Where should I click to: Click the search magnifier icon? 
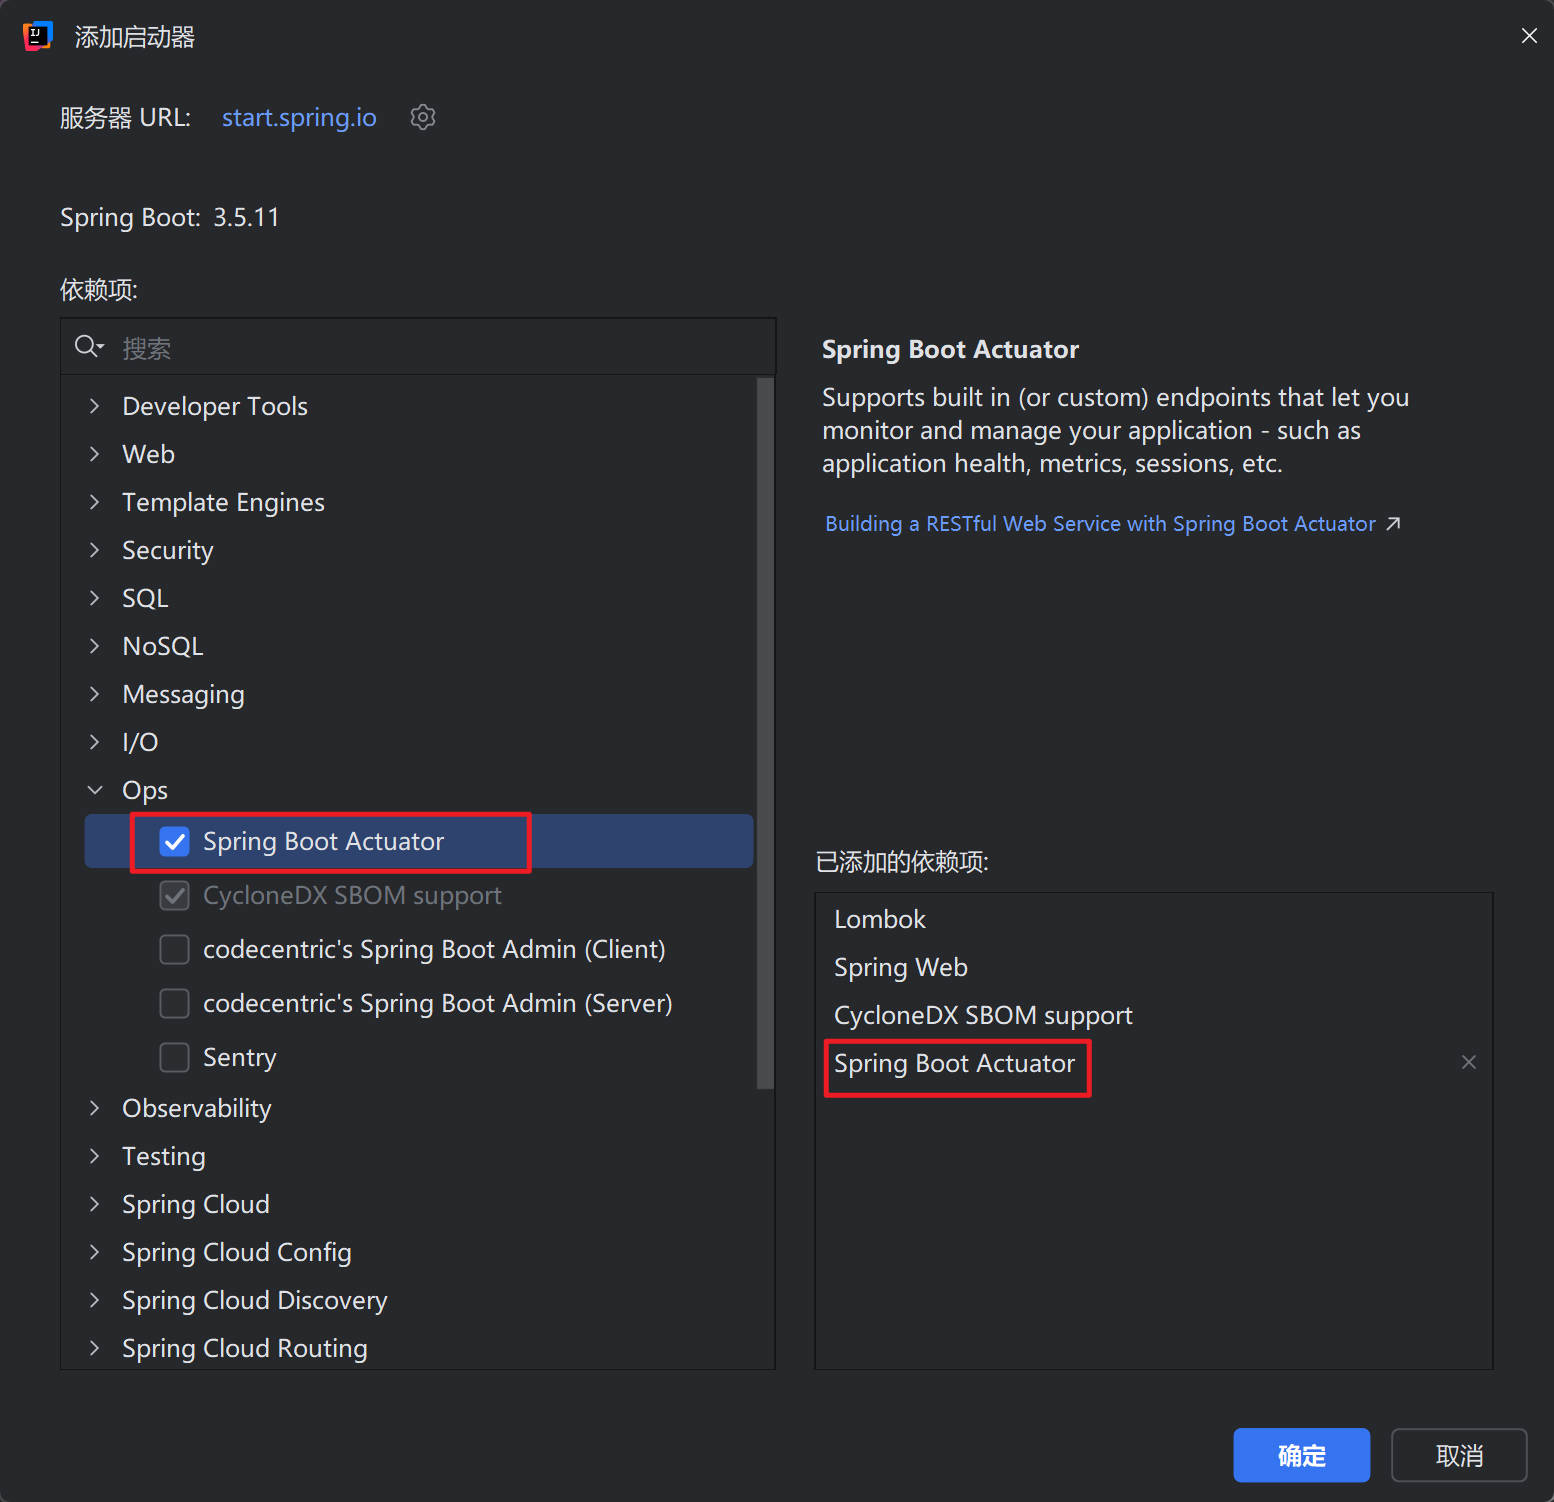click(88, 347)
